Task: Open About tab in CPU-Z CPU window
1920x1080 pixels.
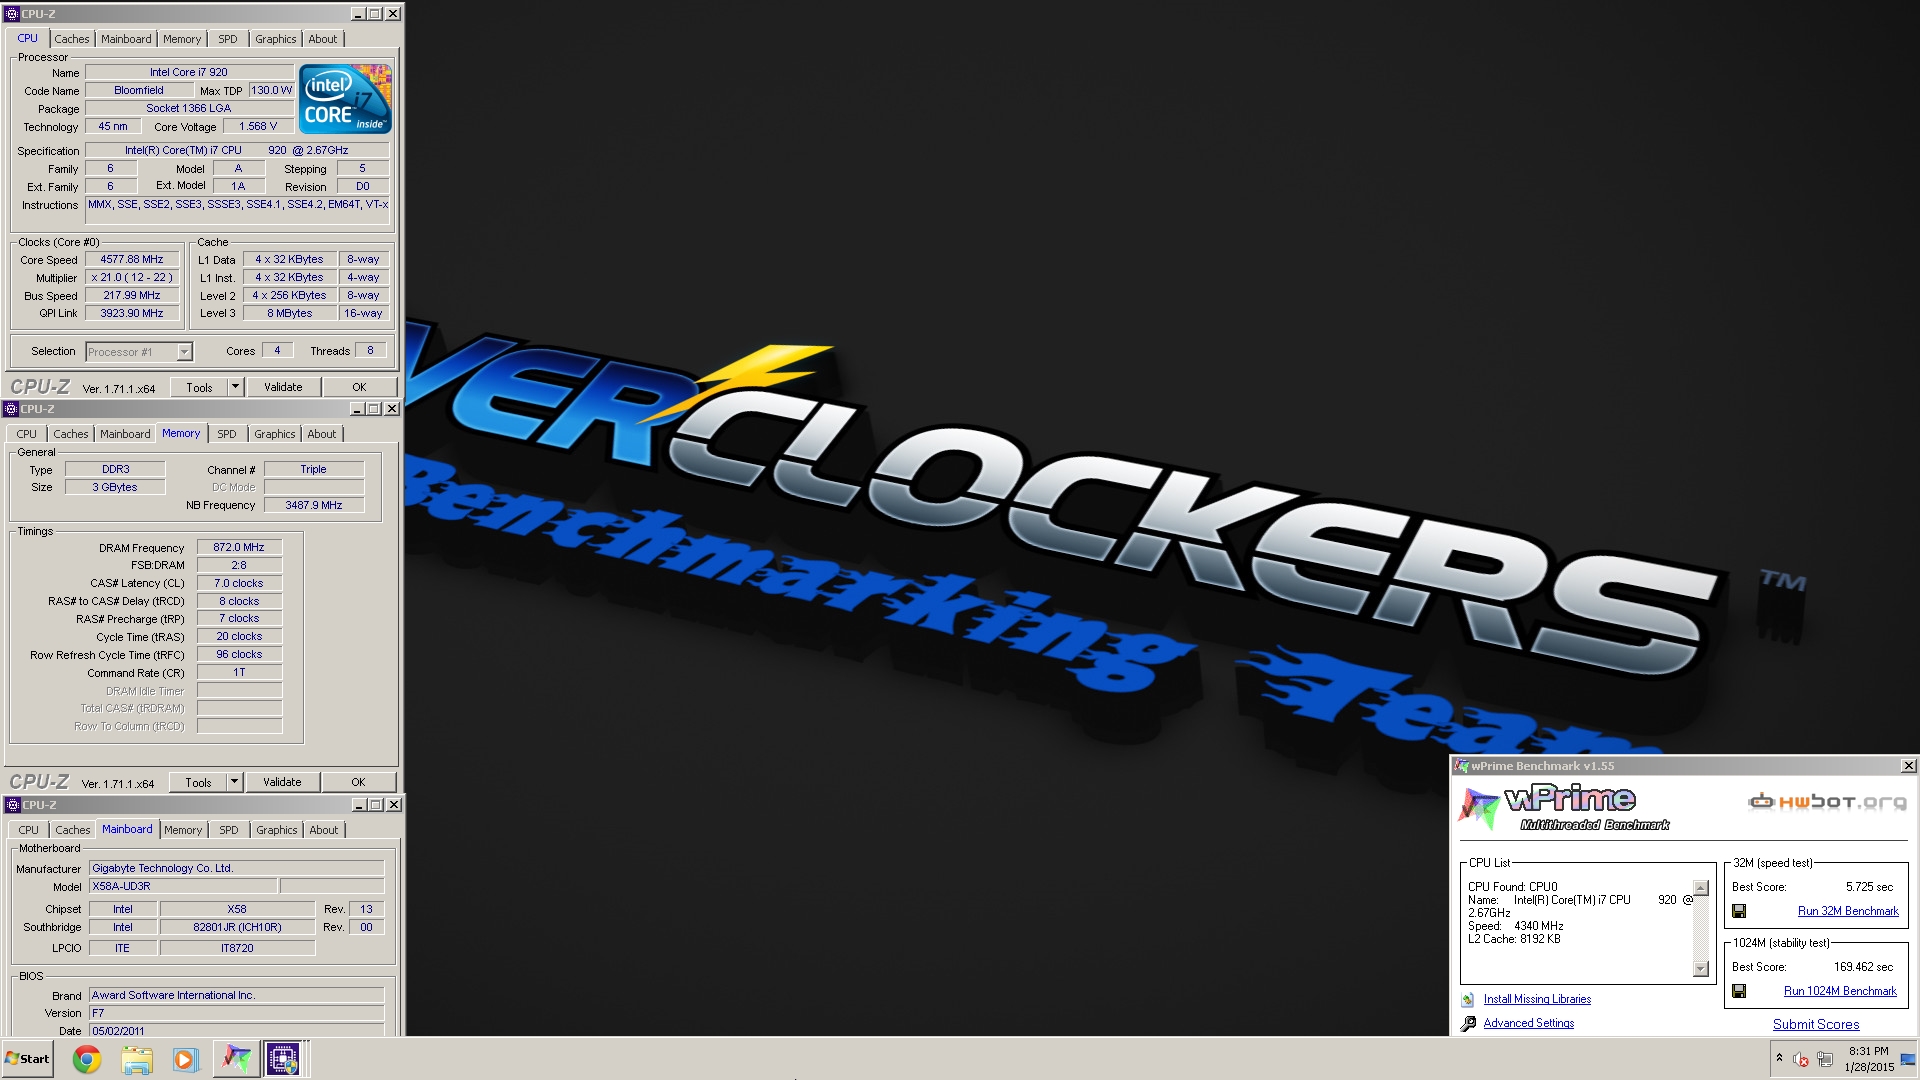Action: [323, 39]
